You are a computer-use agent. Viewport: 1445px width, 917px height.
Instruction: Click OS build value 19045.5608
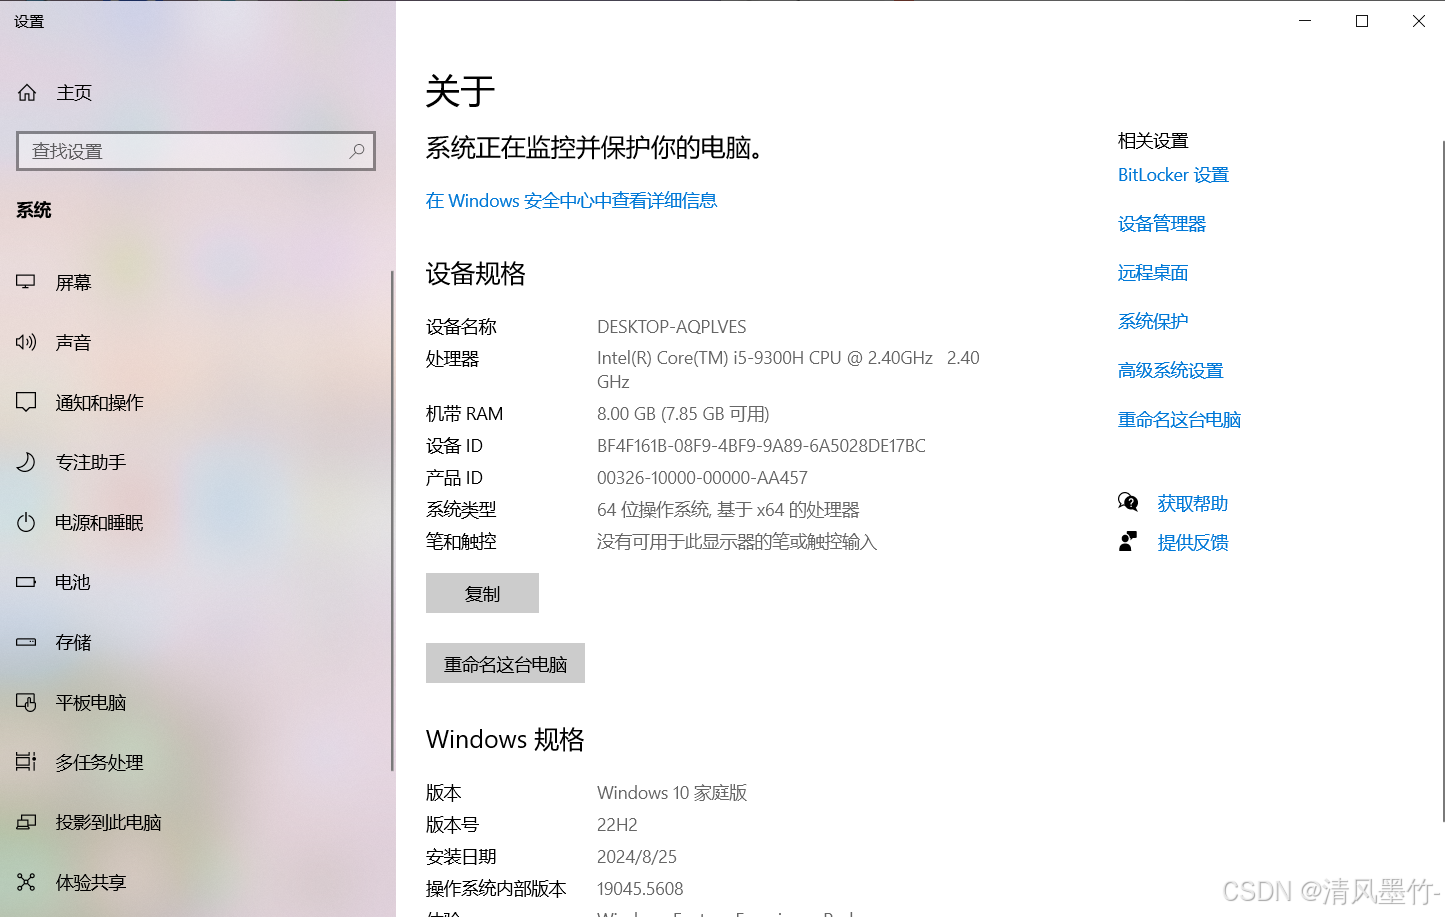pos(640,889)
